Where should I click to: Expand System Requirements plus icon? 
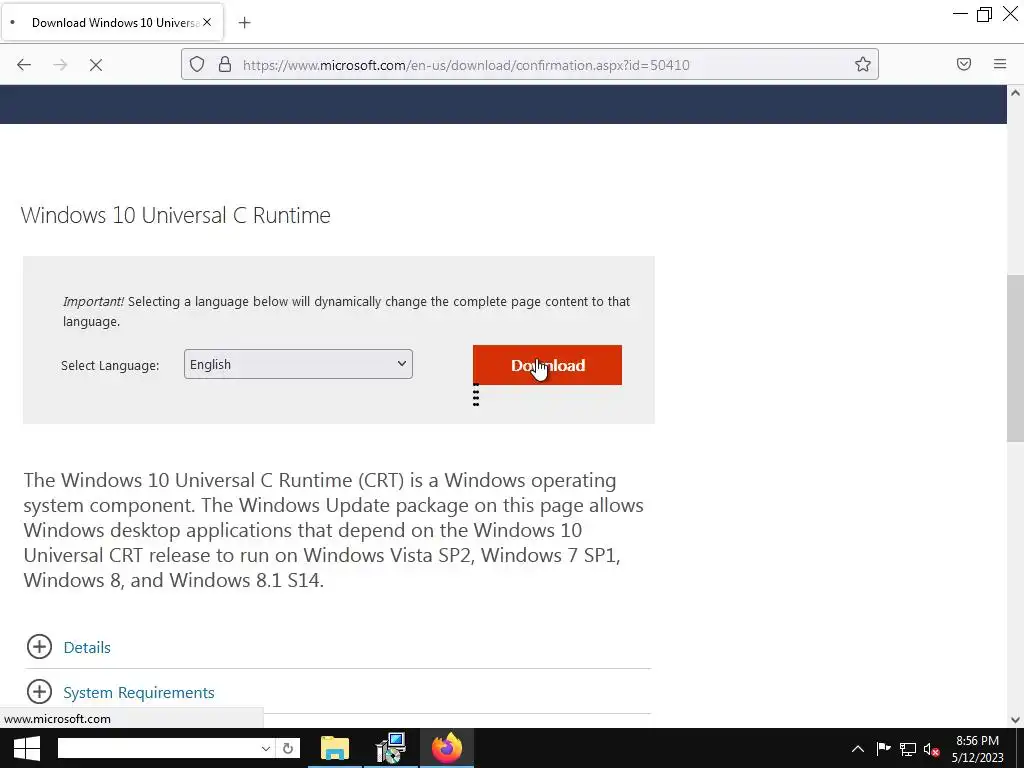pos(39,692)
